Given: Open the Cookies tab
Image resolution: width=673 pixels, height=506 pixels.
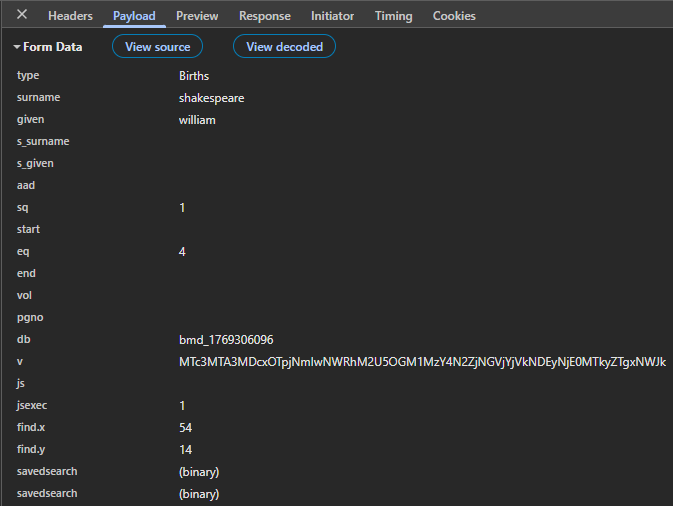Looking at the screenshot, I should pos(454,16).
